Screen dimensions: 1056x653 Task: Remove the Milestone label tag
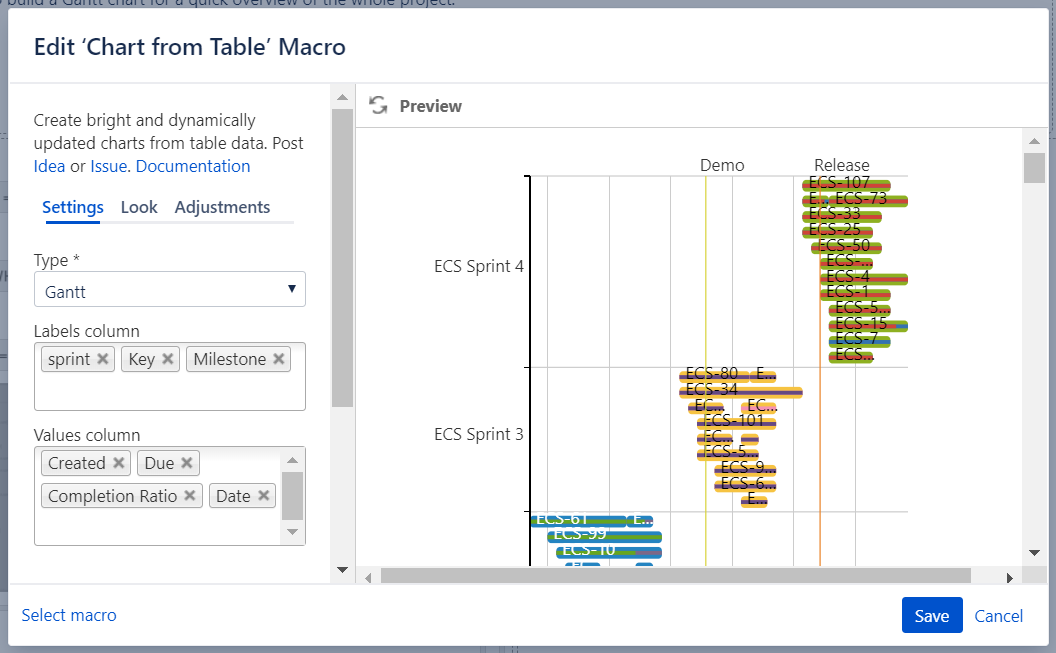coord(279,359)
